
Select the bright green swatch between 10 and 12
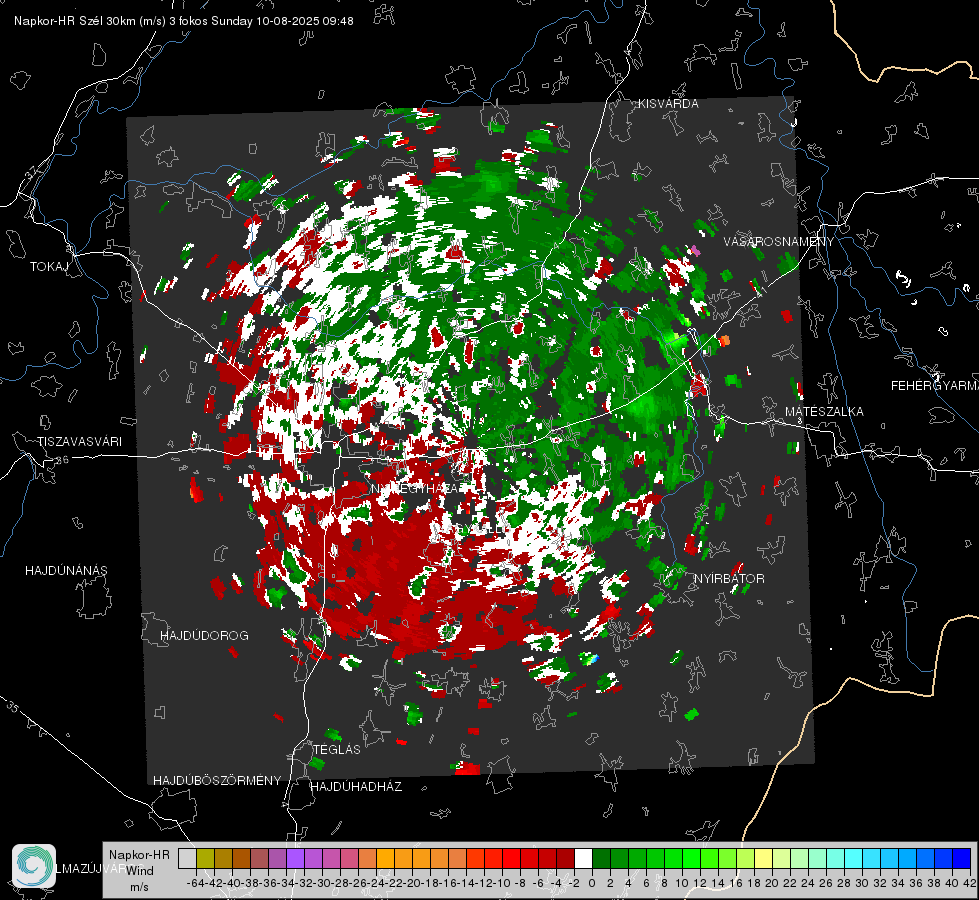(691, 858)
